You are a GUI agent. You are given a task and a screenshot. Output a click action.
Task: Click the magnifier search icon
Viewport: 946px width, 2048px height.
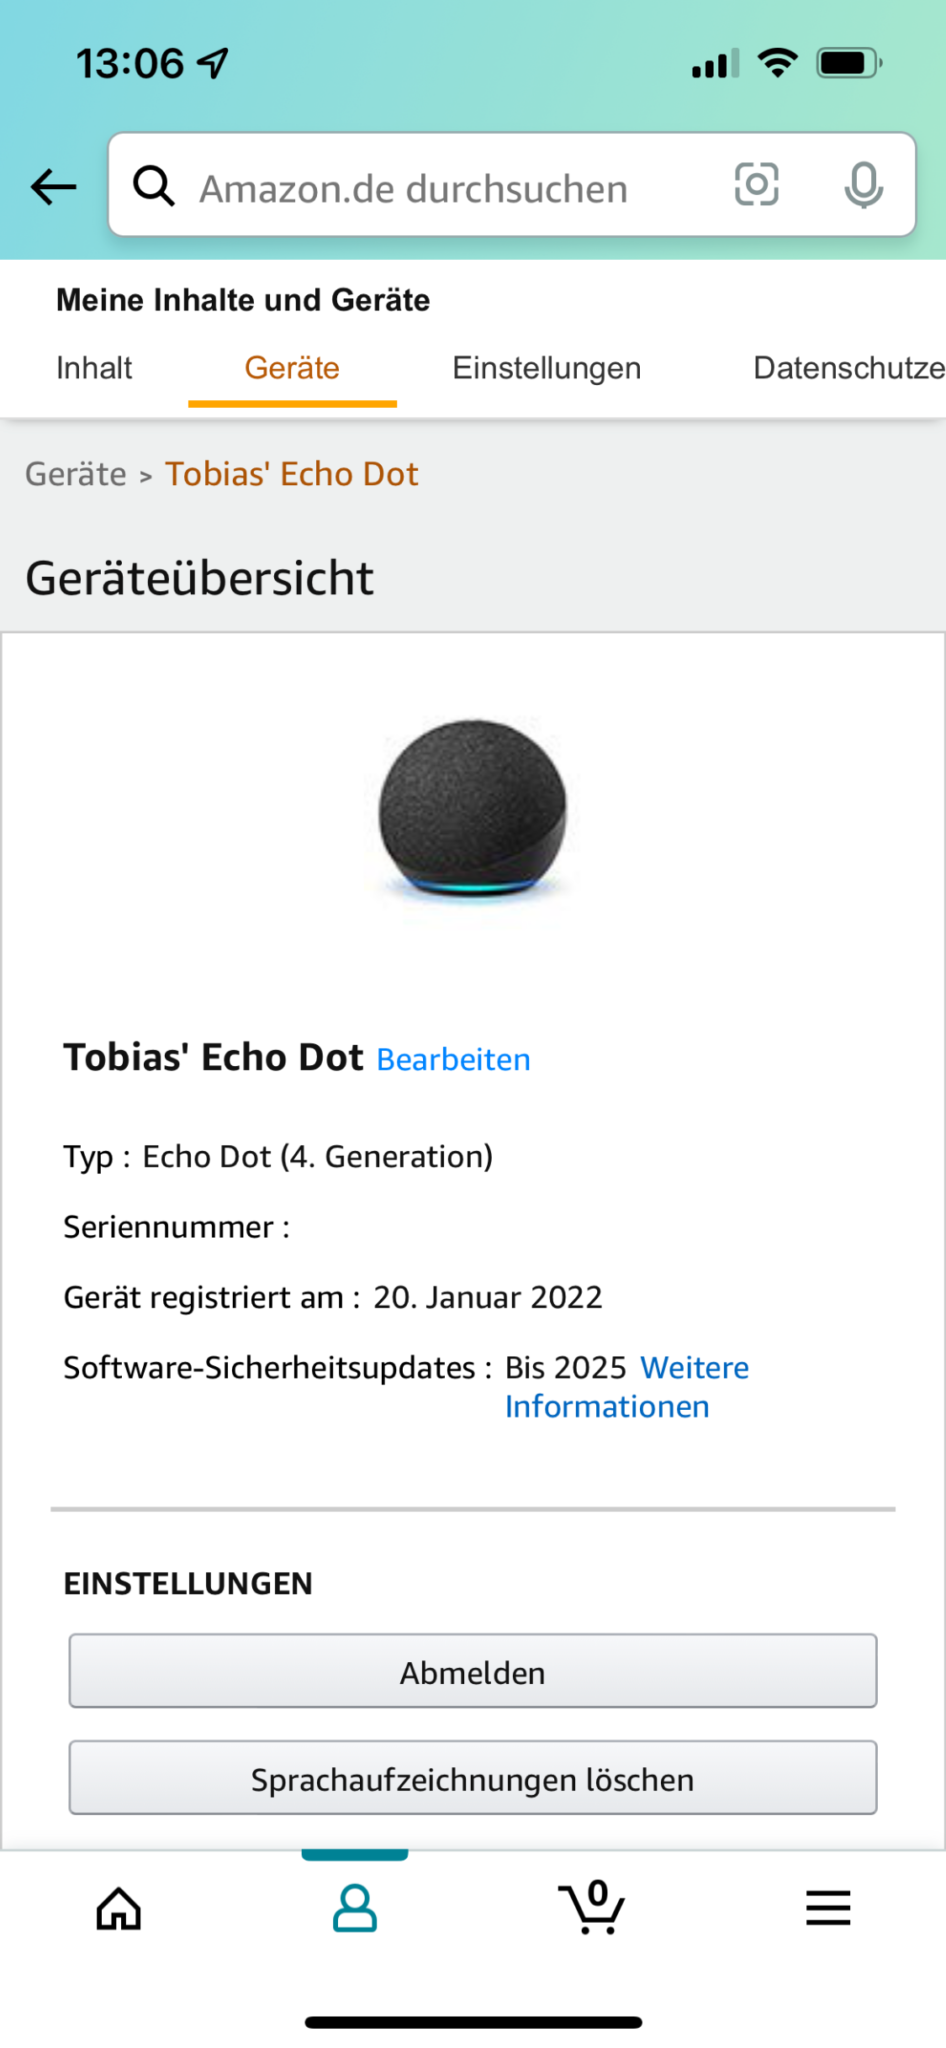point(154,186)
